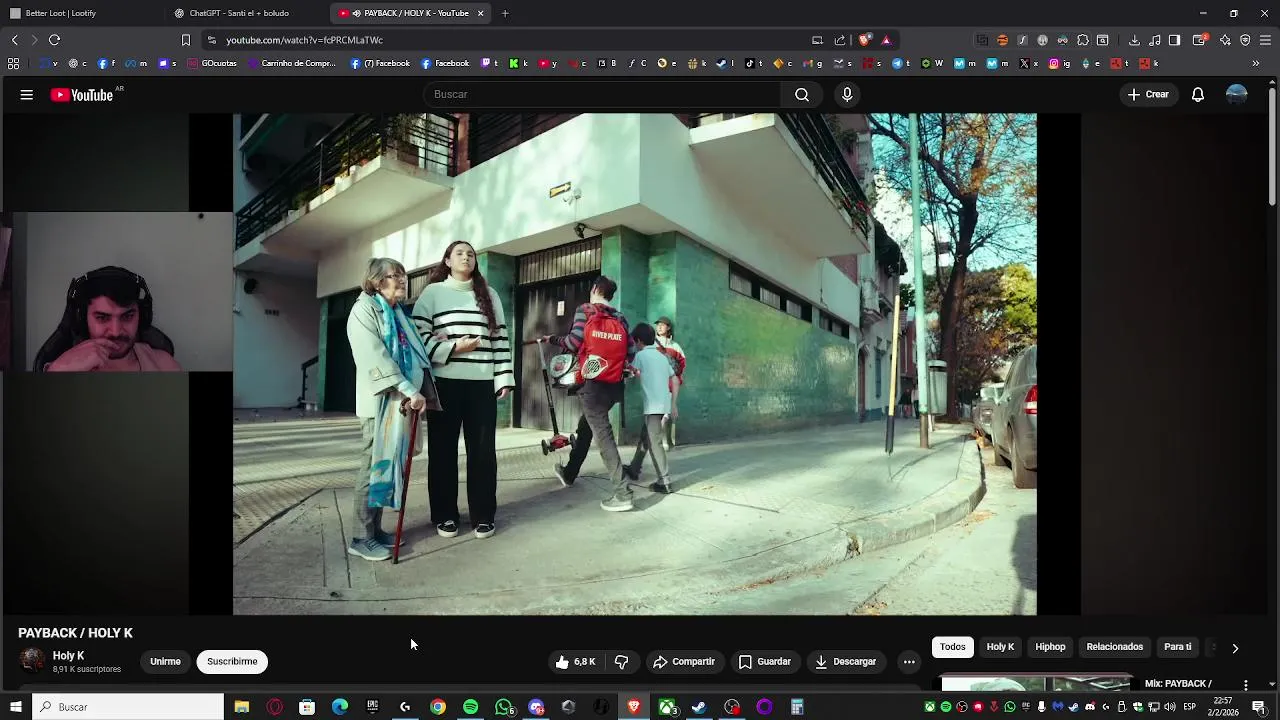Open File Explorer from the taskbar
Screen dimensions: 1280x720
[242, 707]
